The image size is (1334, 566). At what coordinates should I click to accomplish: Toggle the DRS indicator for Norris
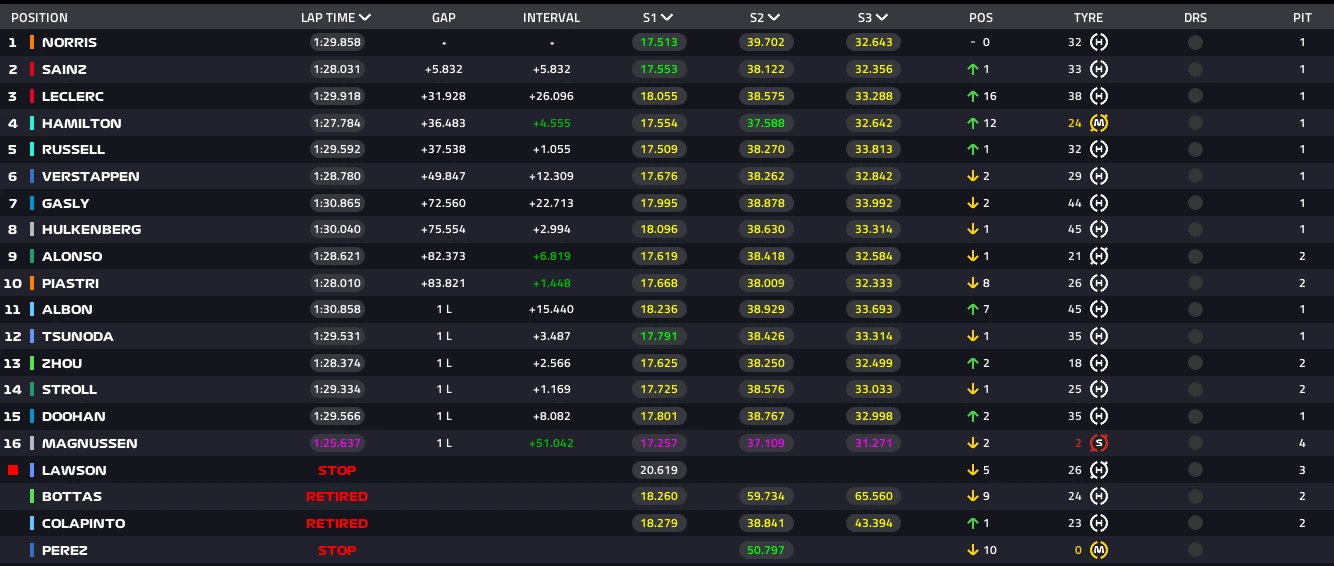click(x=1195, y=43)
